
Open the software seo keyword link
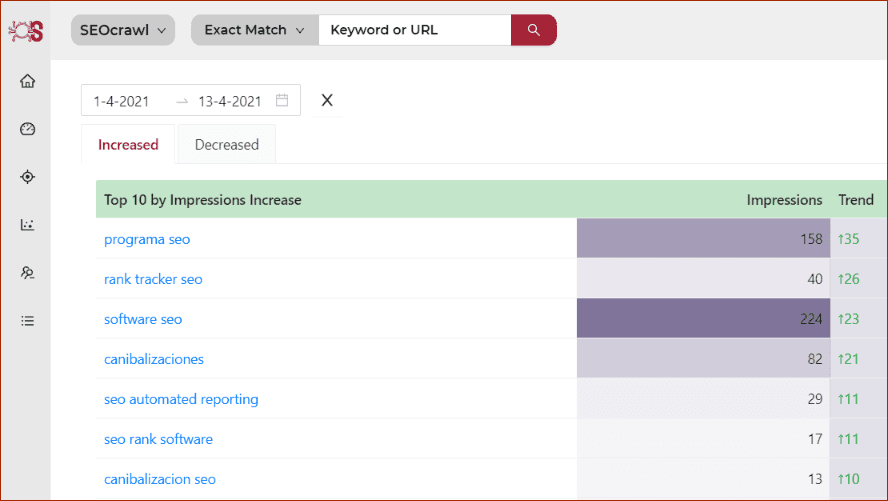click(143, 319)
